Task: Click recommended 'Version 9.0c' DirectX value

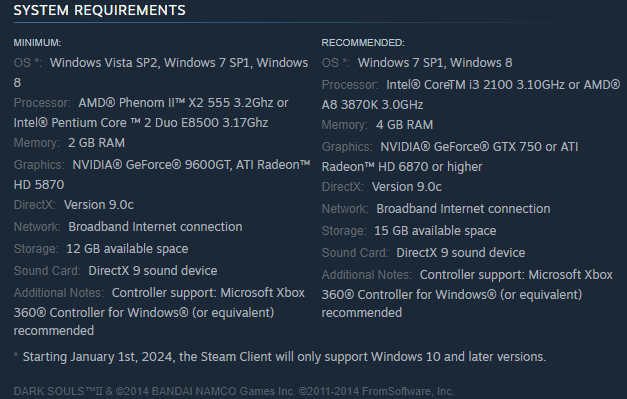Action: [407, 187]
